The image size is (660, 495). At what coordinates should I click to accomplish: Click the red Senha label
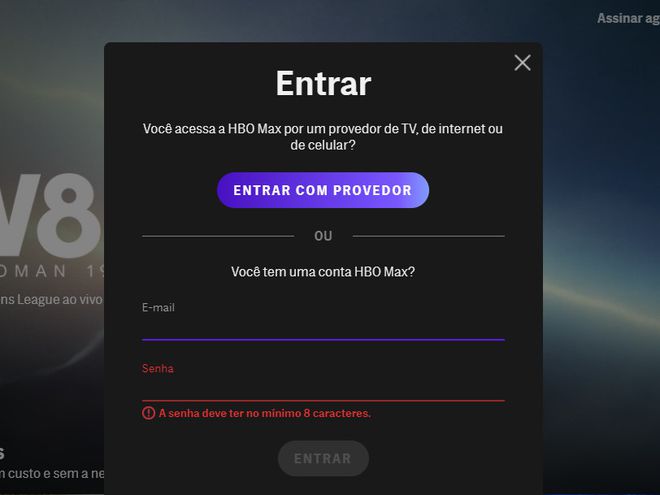(x=158, y=368)
